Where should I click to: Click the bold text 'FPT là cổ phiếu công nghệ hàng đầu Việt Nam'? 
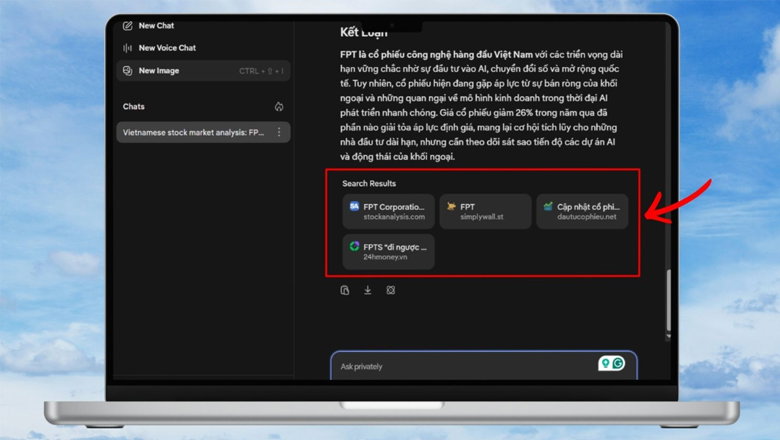coord(436,55)
